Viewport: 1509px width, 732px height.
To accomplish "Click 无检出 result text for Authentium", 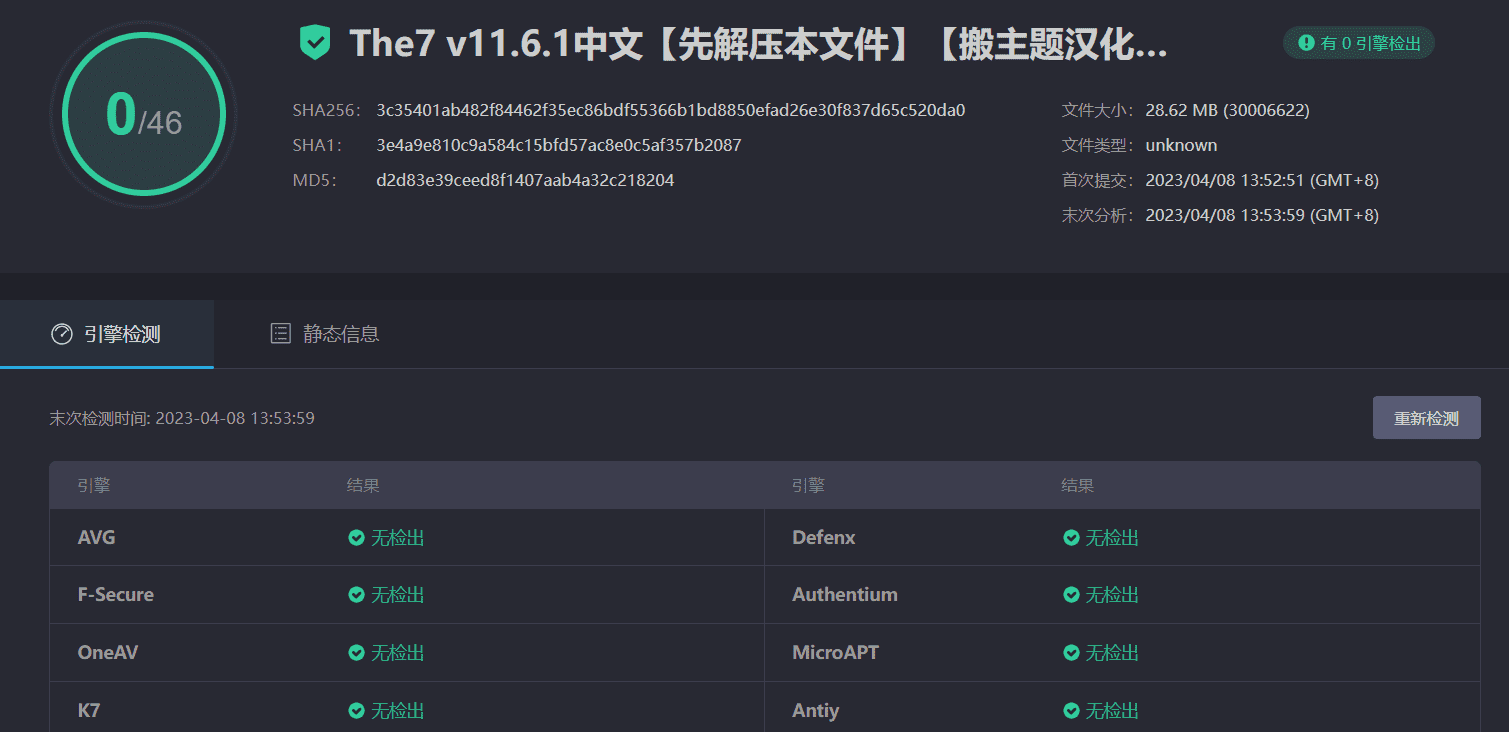I will tap(1113, 595).
